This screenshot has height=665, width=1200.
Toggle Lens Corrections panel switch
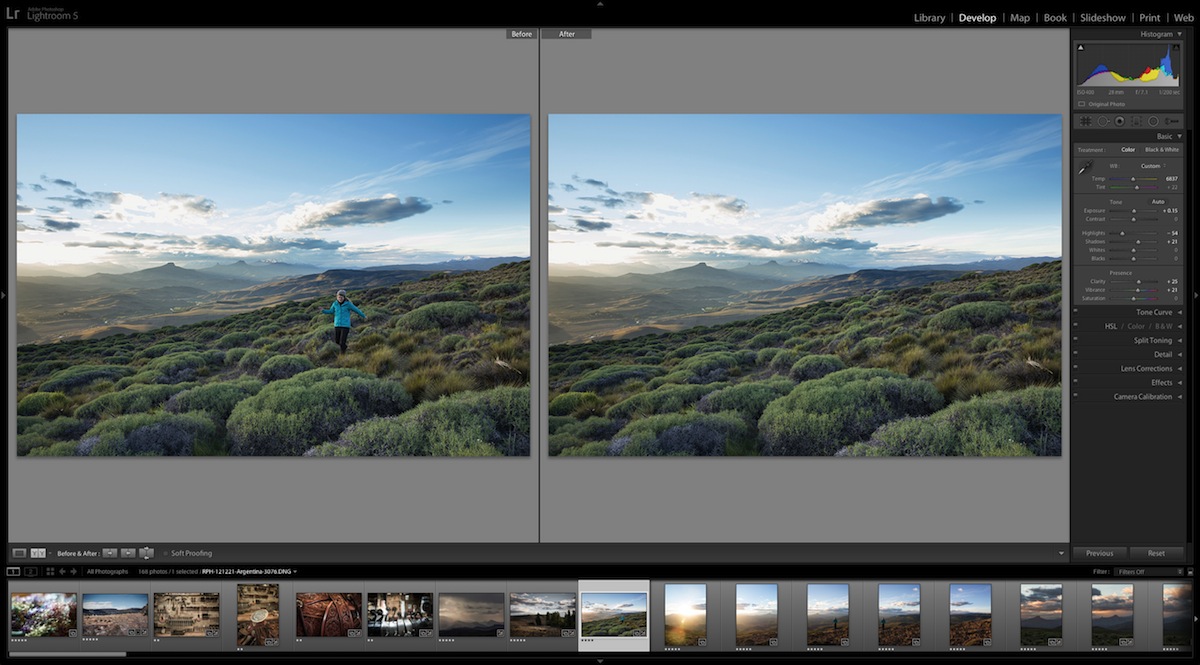1075,367
